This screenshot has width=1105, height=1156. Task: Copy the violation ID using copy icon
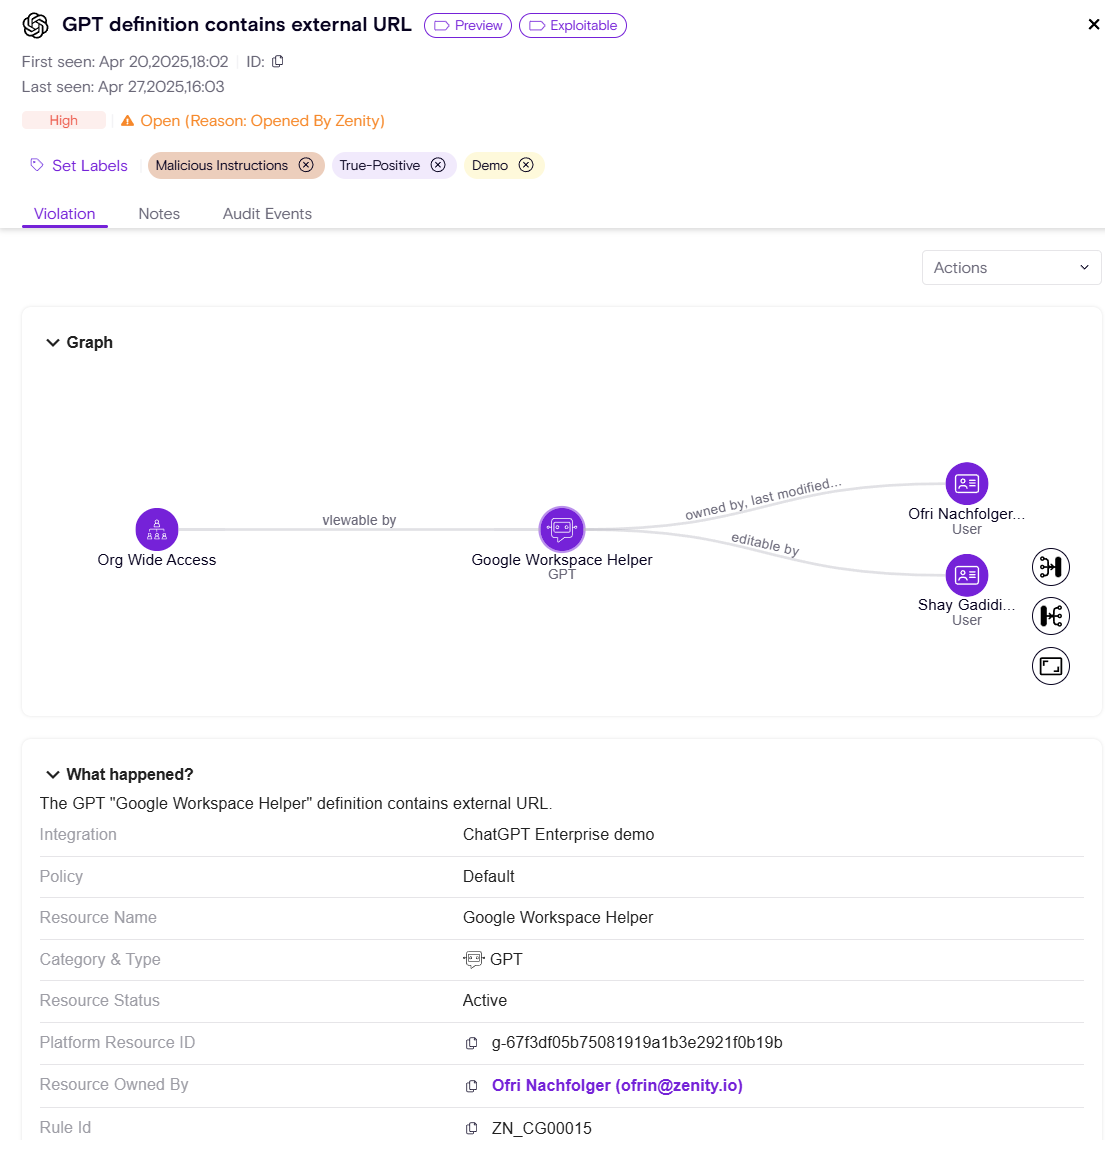coord(278,61)
